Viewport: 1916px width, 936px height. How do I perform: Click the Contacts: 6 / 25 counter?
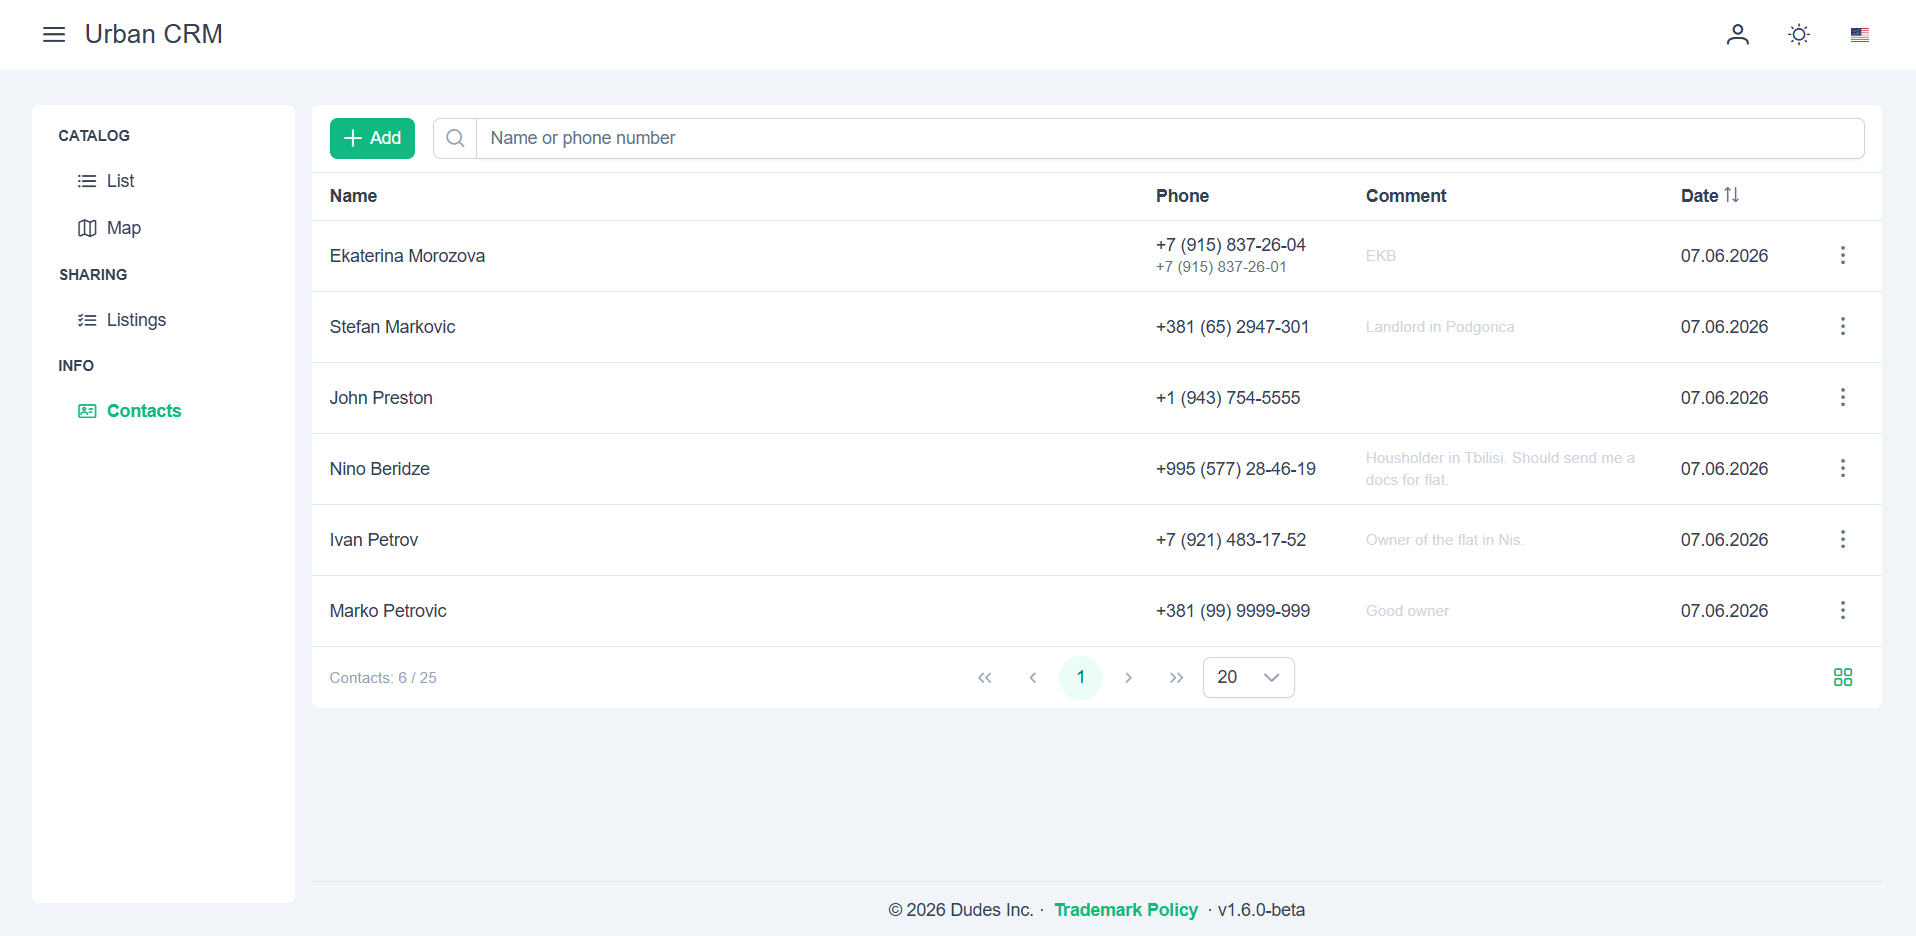pos(383,678)
